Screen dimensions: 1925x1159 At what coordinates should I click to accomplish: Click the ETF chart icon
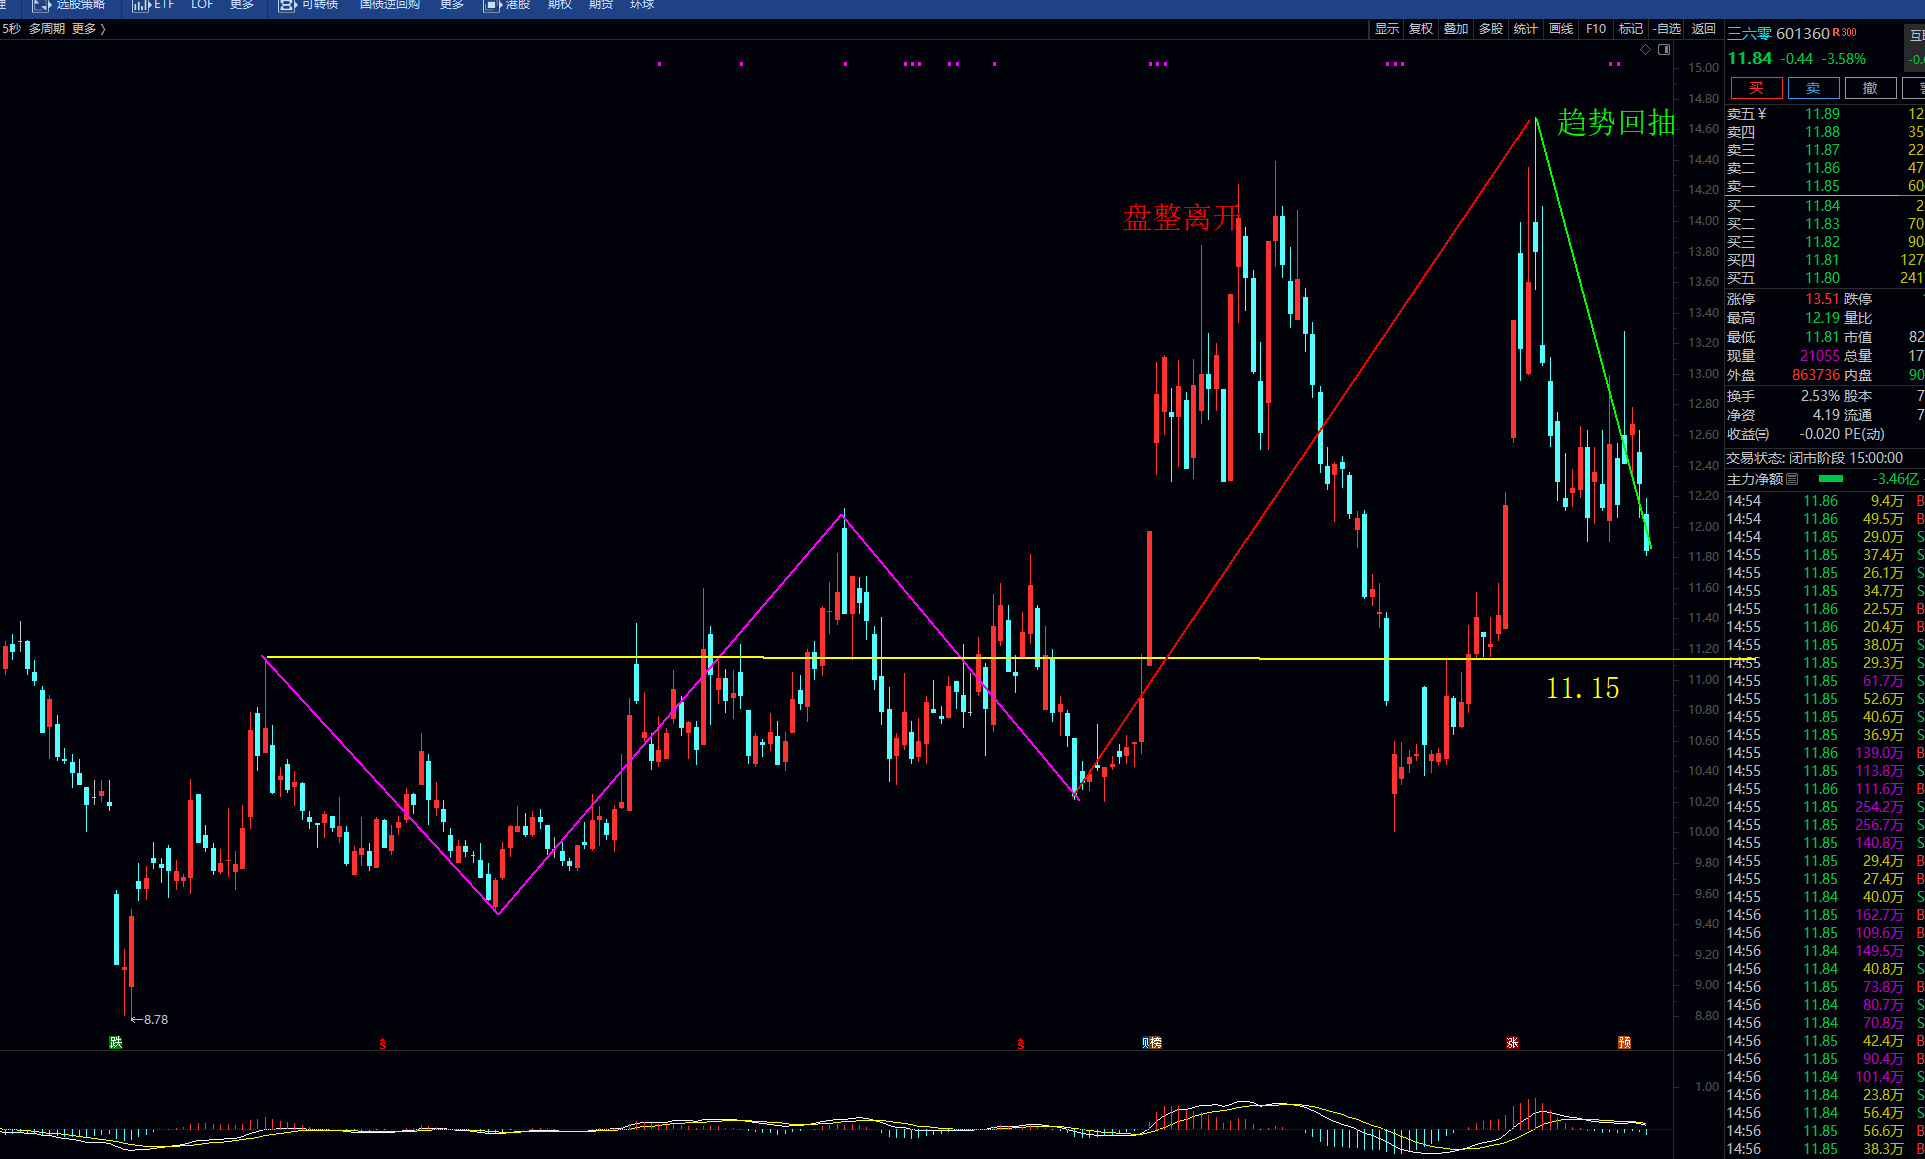[x=140, y=5]
